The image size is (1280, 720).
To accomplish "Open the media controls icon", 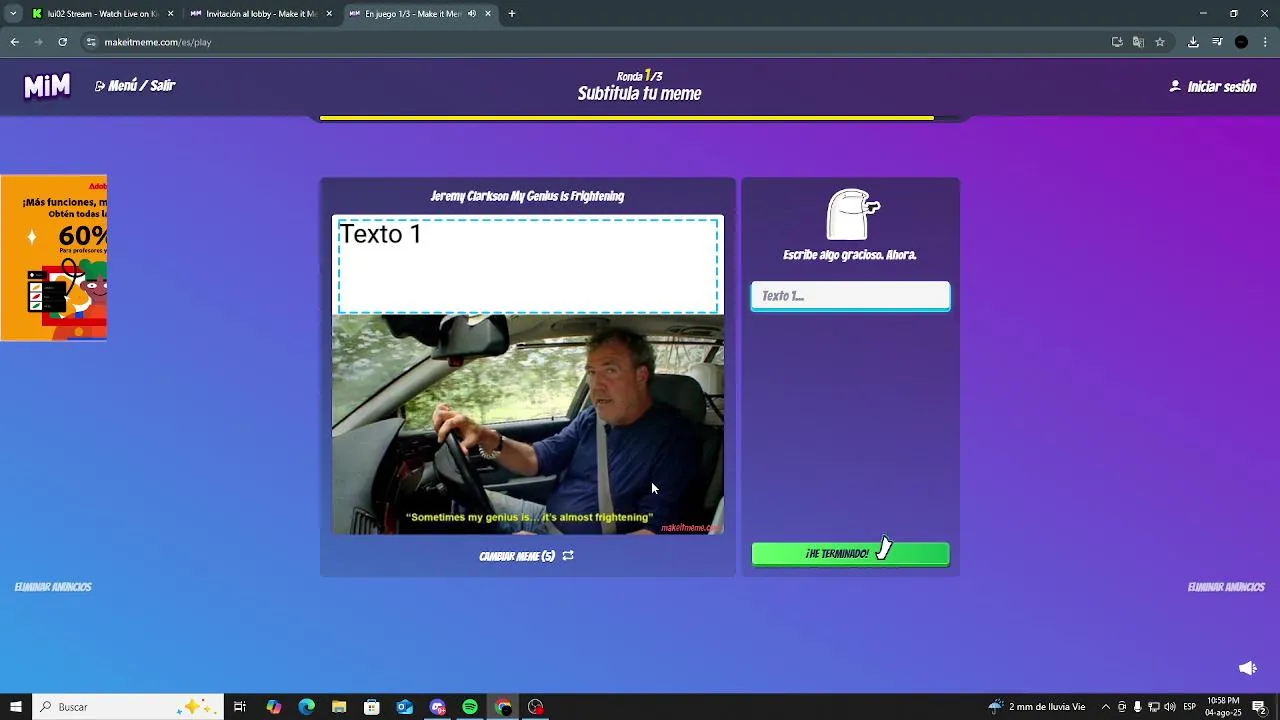I will click(1217, 42).
